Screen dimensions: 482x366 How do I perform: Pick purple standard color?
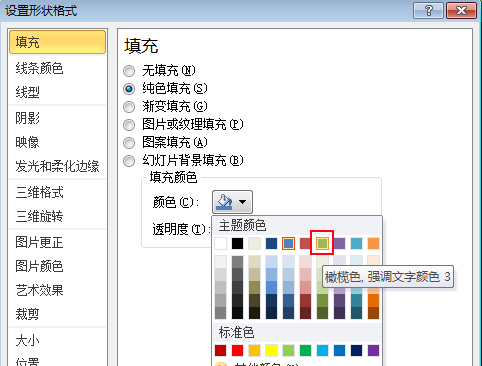coord(373,351)
